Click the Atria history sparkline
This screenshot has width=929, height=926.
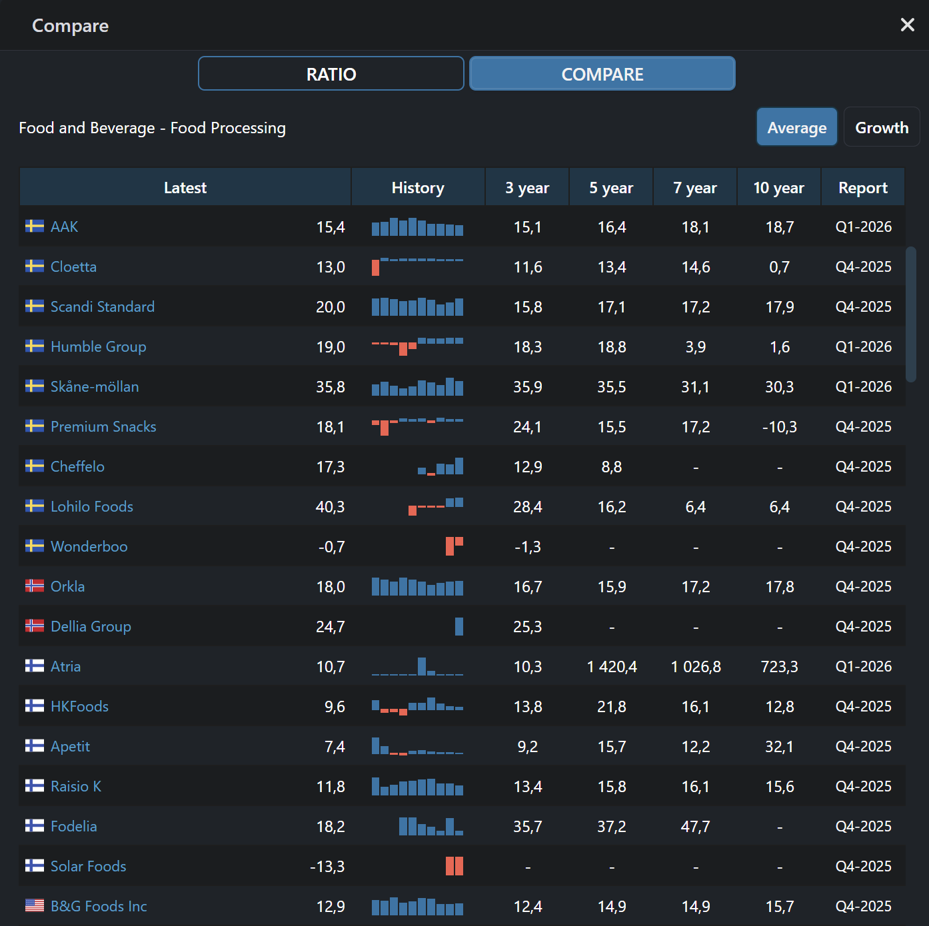[418, 667]
